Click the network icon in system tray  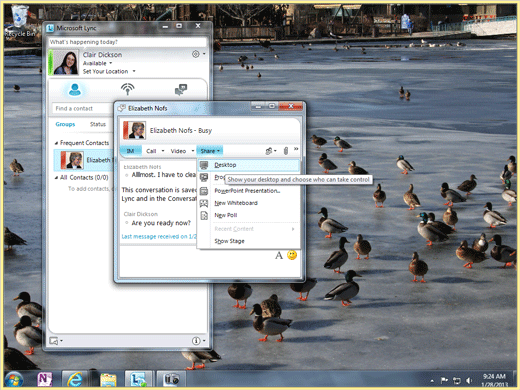457,380
